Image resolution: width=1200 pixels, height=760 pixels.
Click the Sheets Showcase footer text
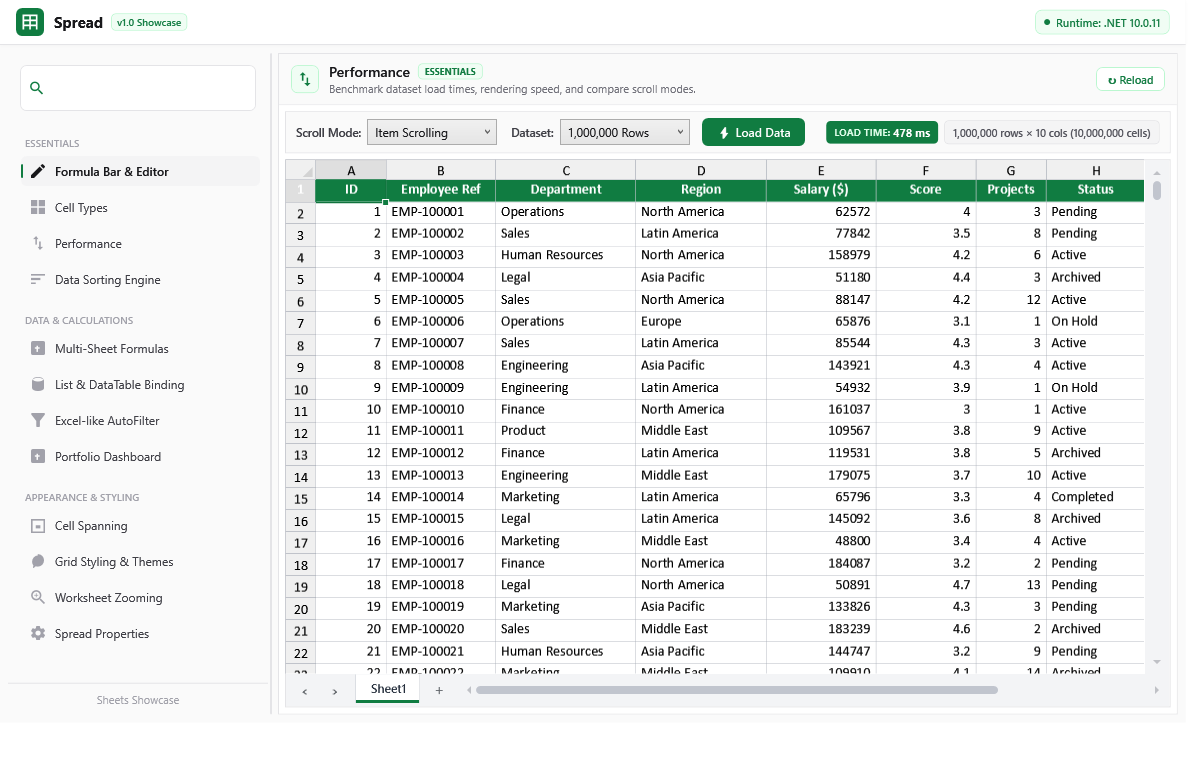[138, 700]
